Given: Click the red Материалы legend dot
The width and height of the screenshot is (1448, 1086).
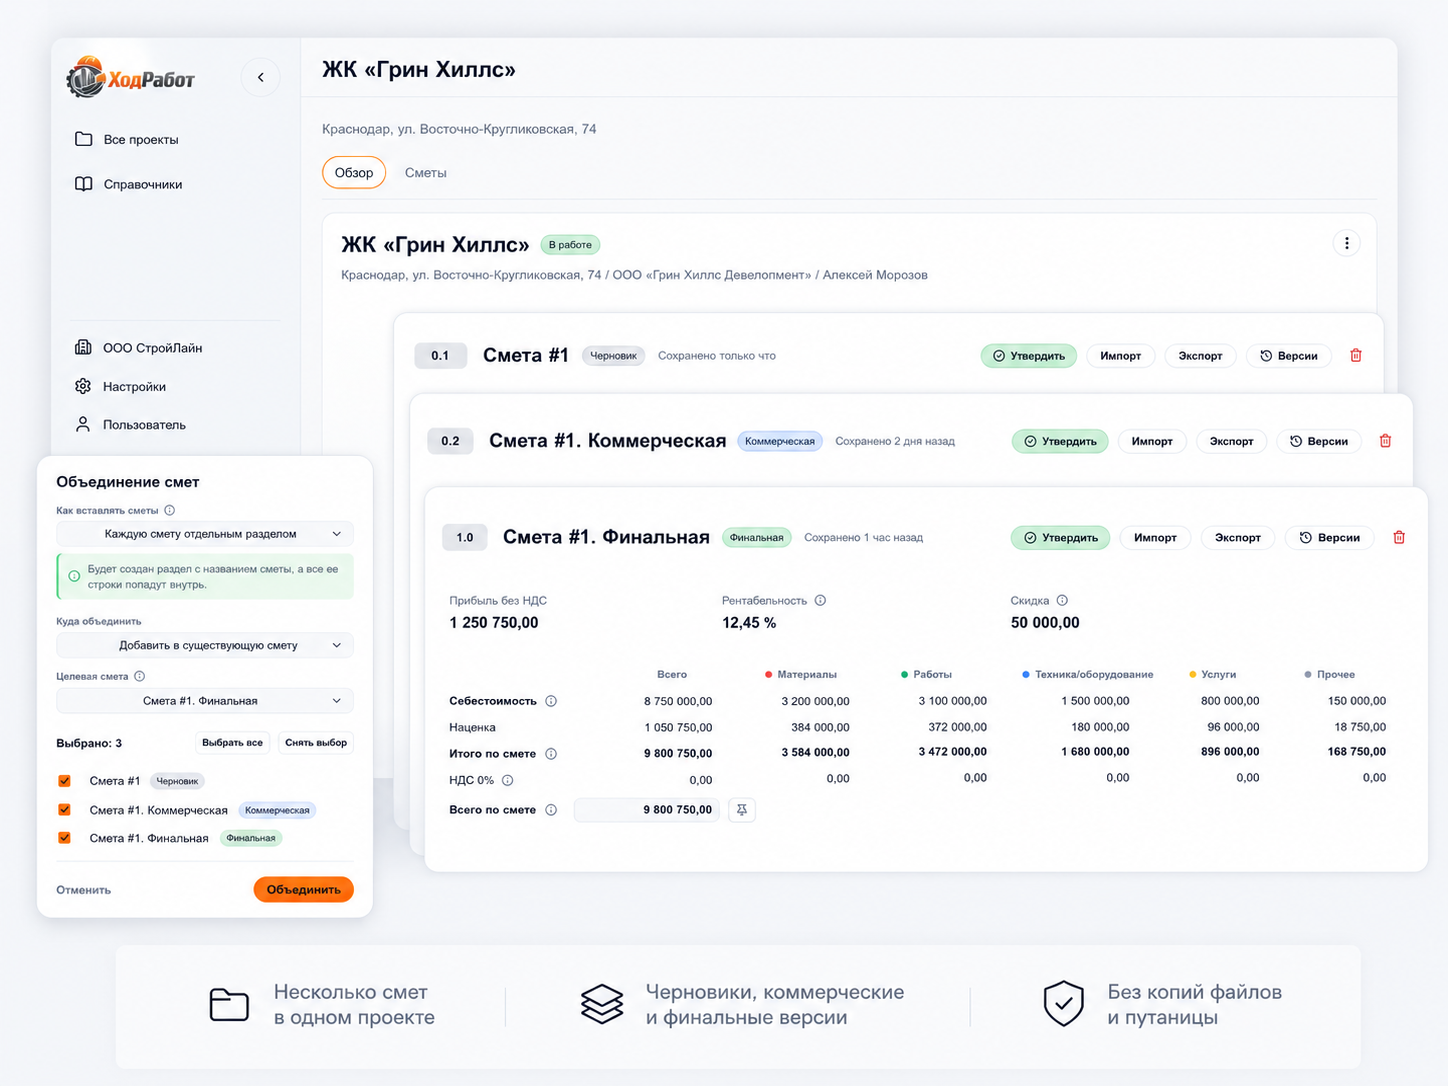Looking at the screenshot, I should pyautogui.click(x=768, y=675).
